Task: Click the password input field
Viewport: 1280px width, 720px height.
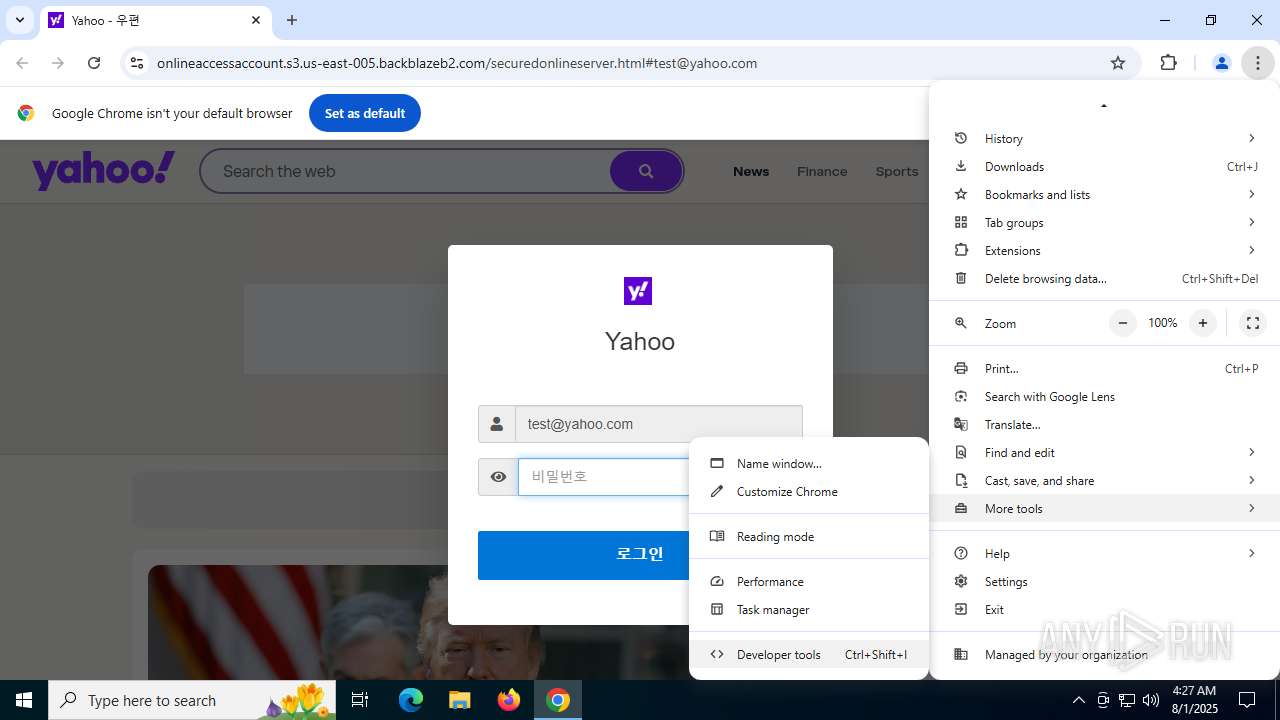Action: coord(604,477)
